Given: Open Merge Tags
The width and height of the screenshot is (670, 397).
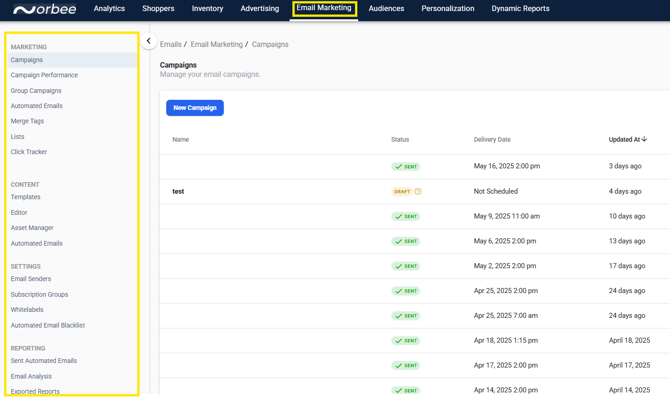Looking at the screenshot, I should click(x=27, y=121).
